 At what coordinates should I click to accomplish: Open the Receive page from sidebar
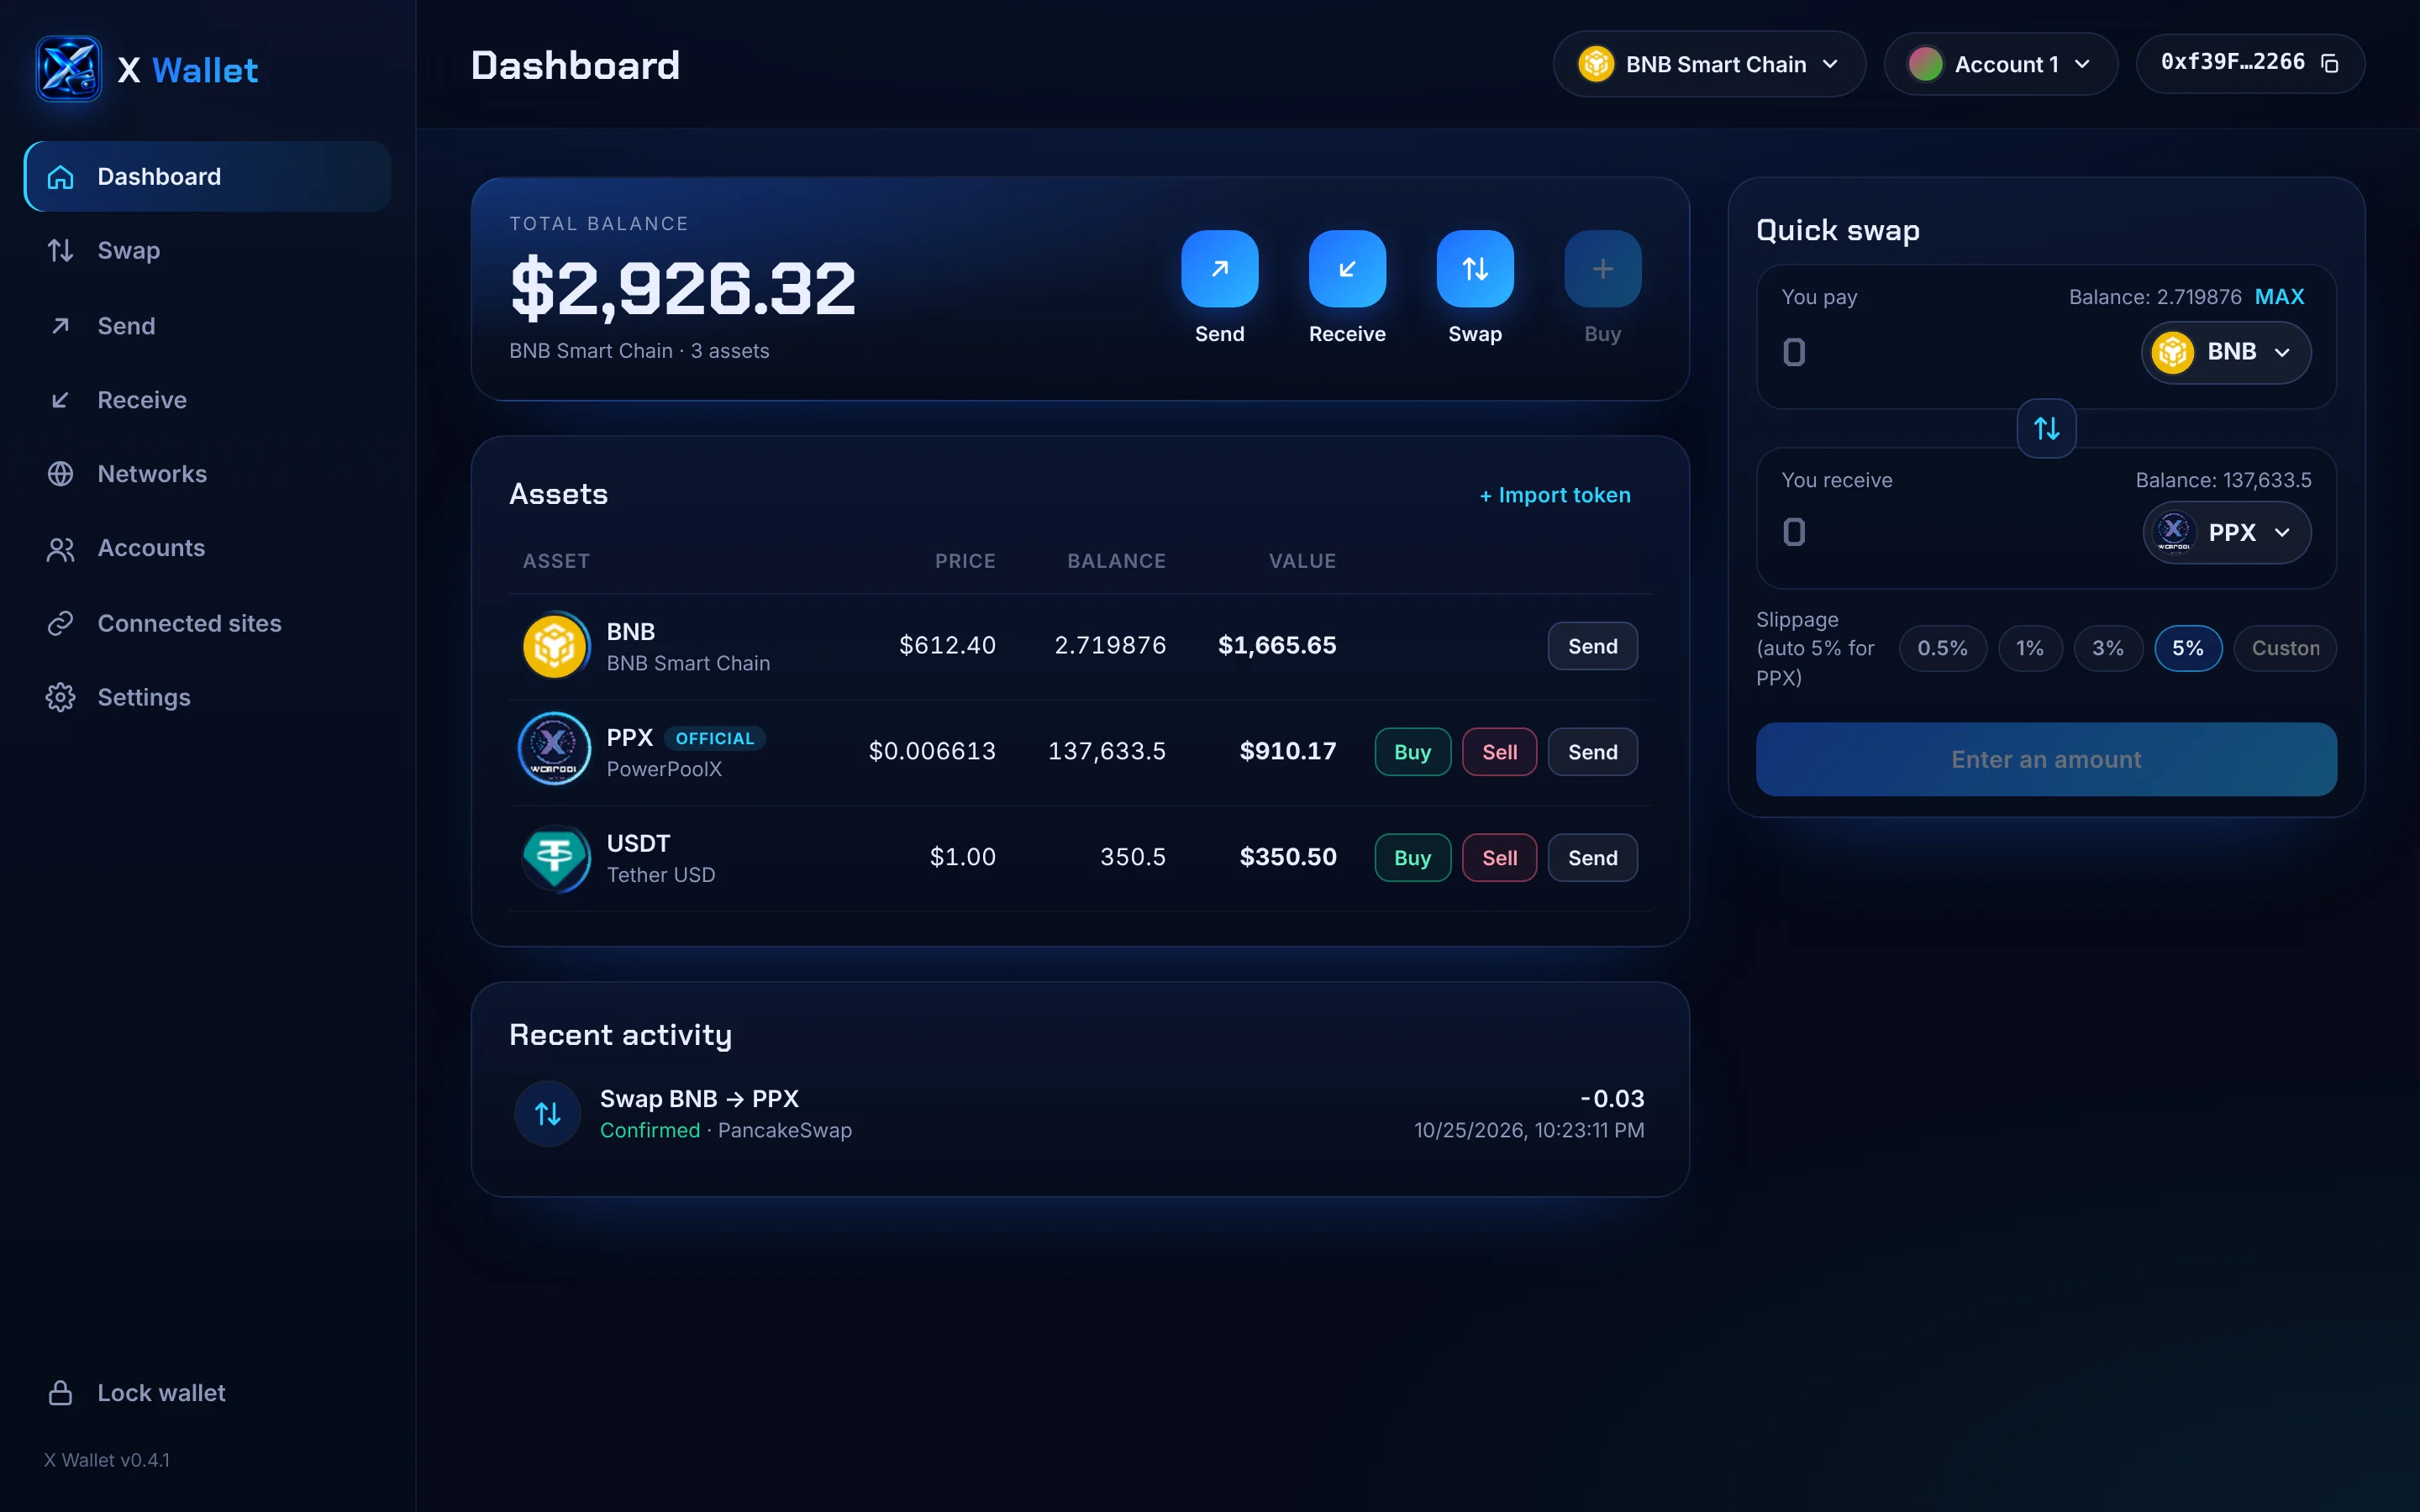(x=207, y=400)
